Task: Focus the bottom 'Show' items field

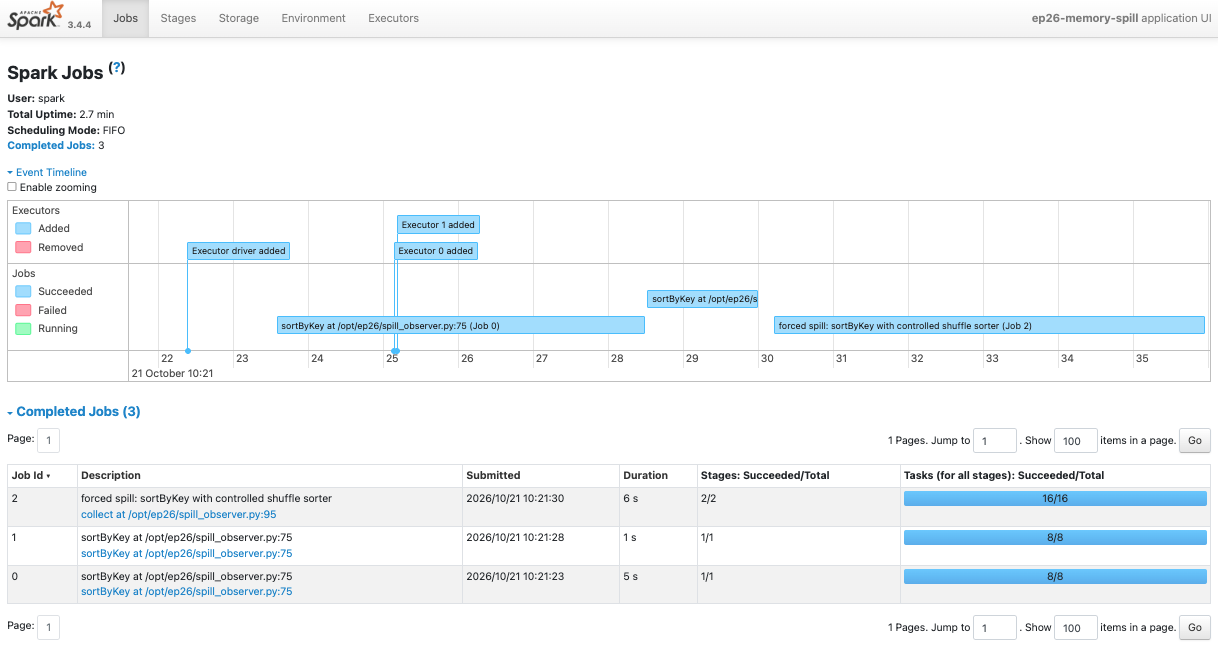Action: pyautogui.click(x=1075, y=627)
